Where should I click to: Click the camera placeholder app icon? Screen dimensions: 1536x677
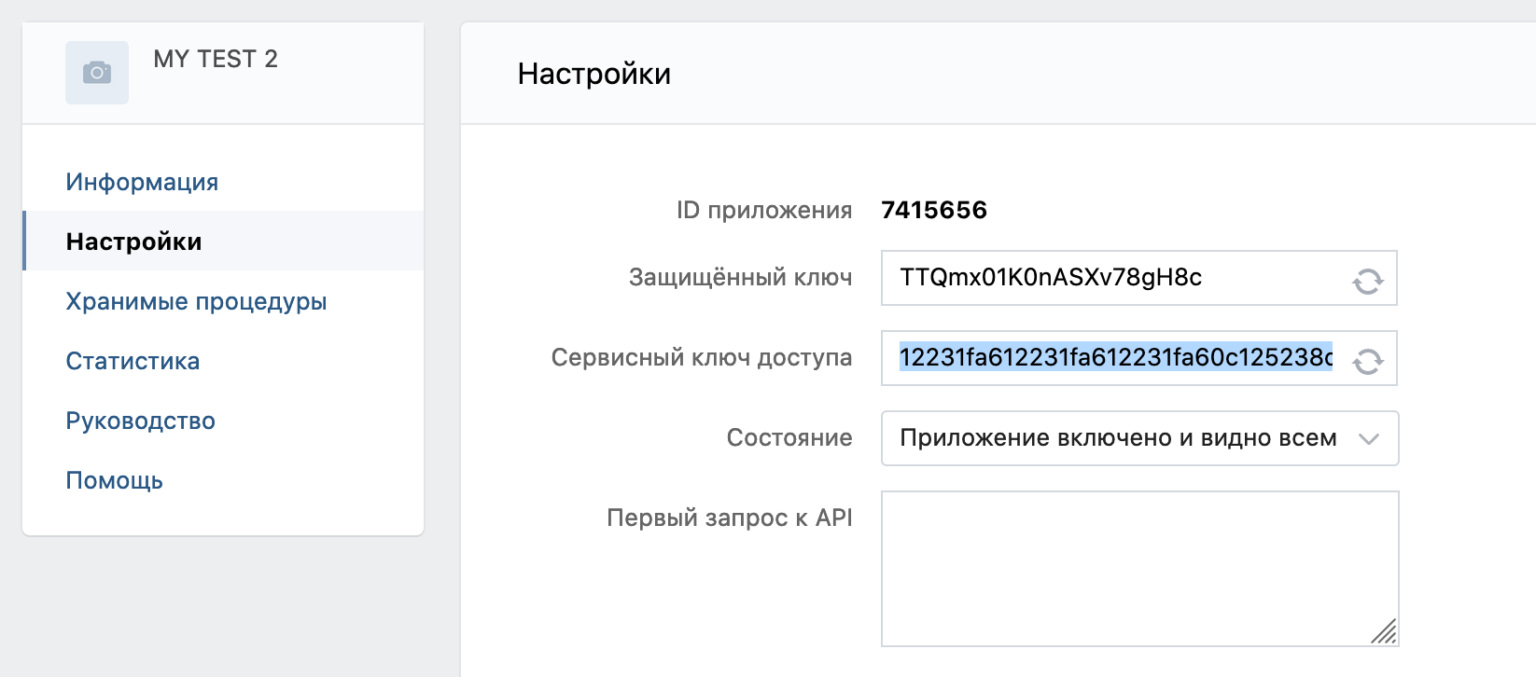tap(97, 73)
